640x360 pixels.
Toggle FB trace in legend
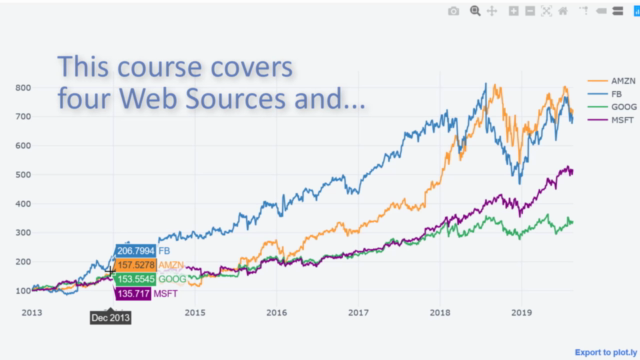click(604, 94)
